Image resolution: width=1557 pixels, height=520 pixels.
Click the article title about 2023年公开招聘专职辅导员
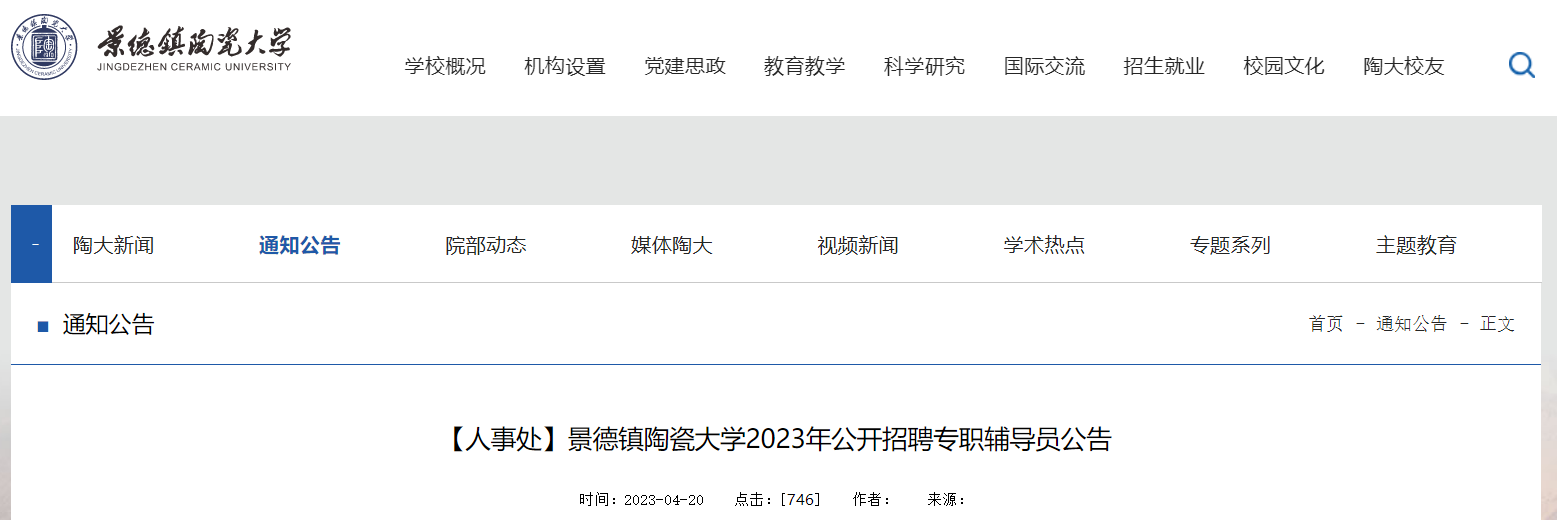[777, 439]
